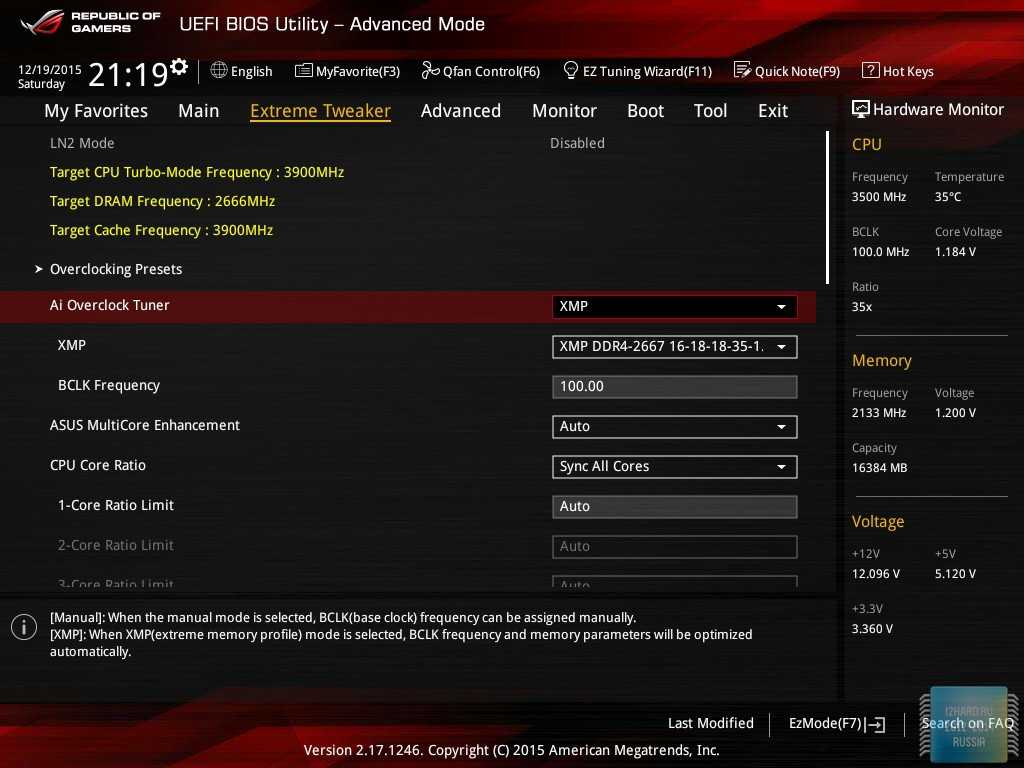Image resolution: width=1024 pixels, height=768 pixels.
Task: Expand XMP profile dropdown
Action: 674,346
